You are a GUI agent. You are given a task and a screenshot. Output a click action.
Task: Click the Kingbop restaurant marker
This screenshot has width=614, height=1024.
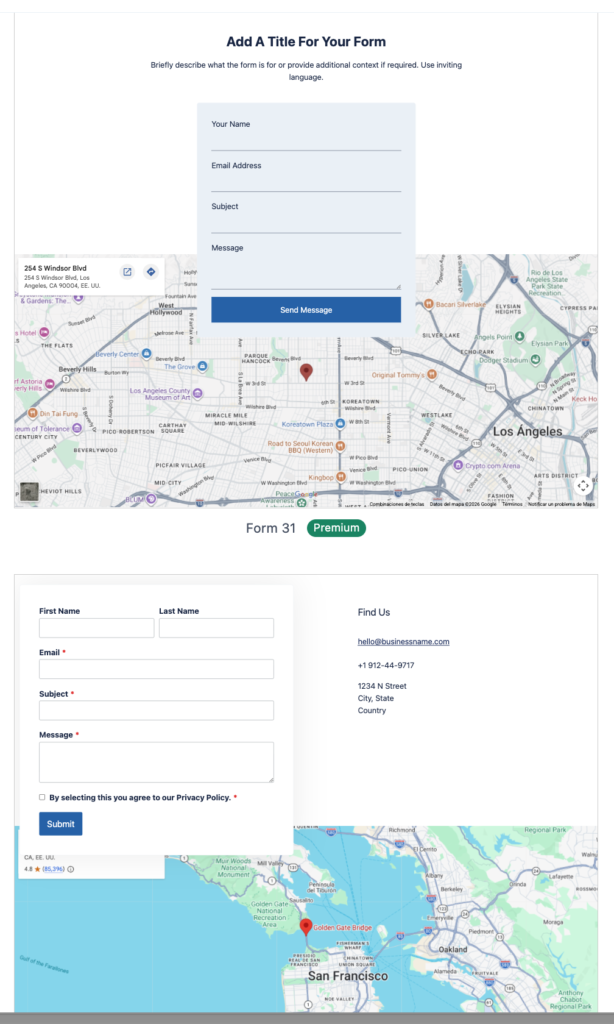pos(340,477)
